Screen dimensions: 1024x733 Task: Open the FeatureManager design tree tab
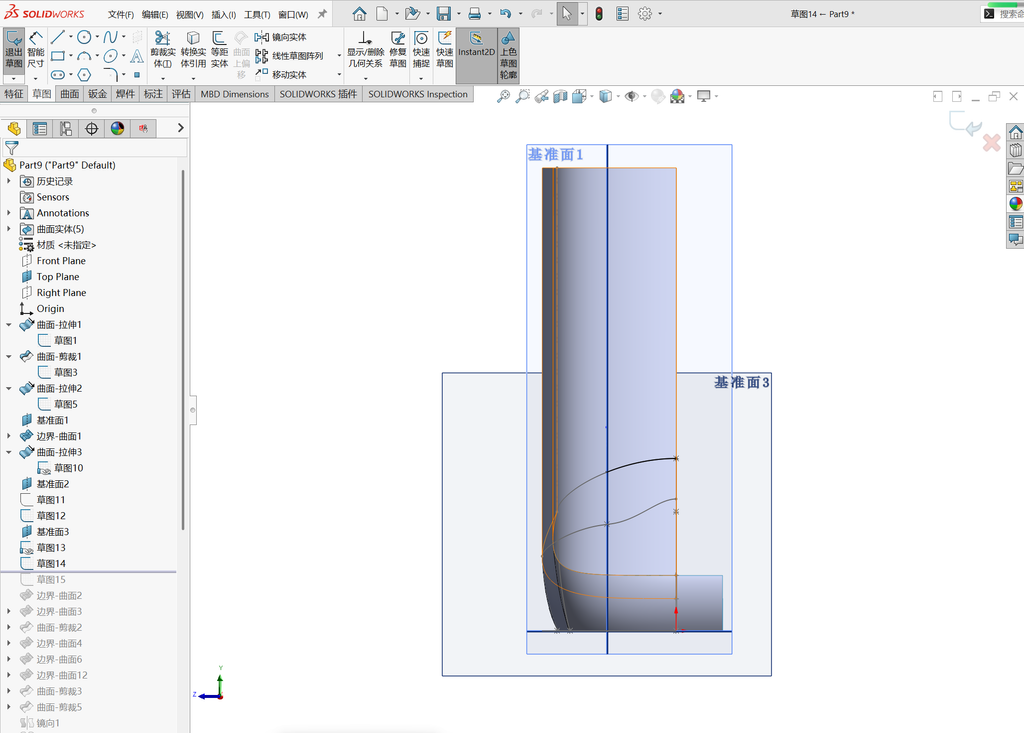[14, 129]
